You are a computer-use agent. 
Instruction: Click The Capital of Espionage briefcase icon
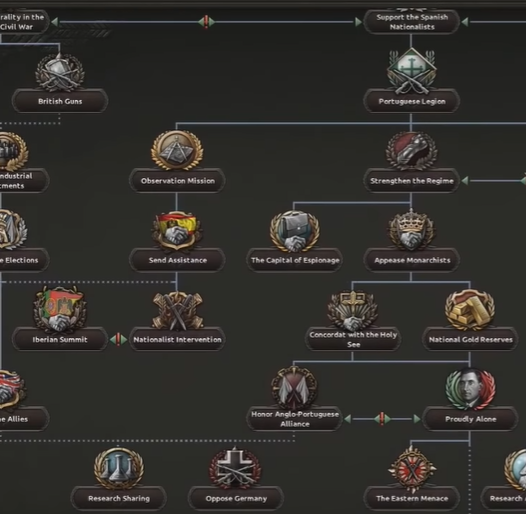click(x=295, y=230)
